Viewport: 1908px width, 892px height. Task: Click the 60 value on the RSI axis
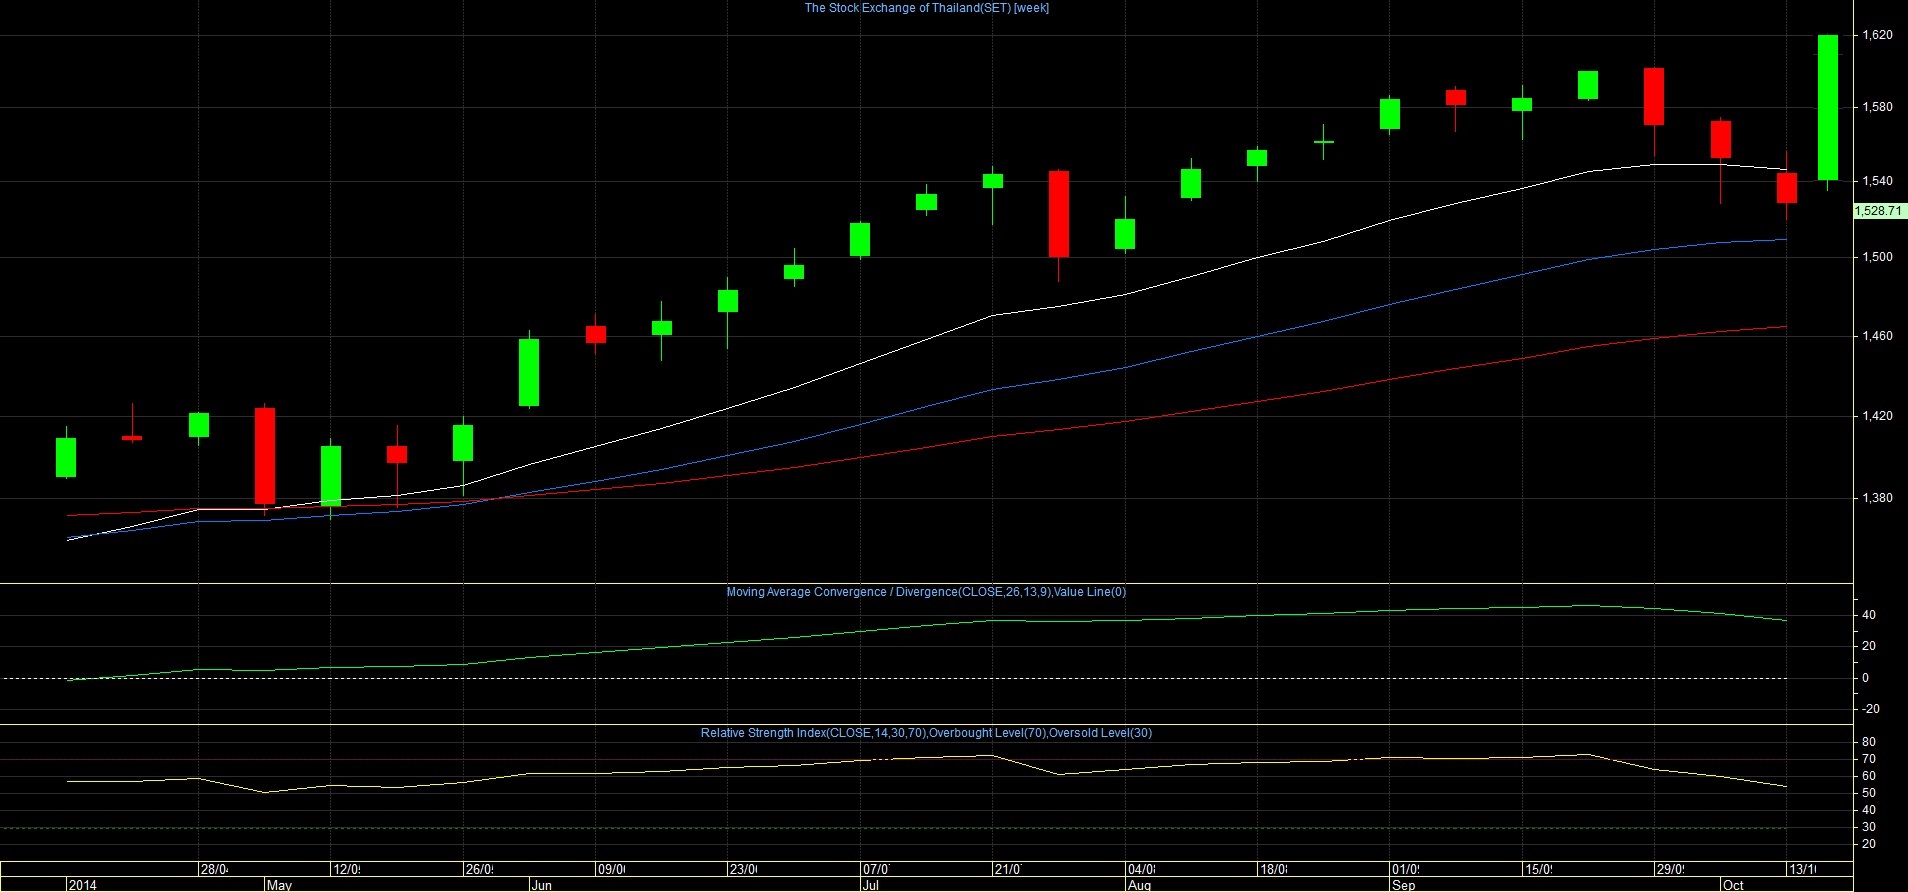tap(1868, 776)
